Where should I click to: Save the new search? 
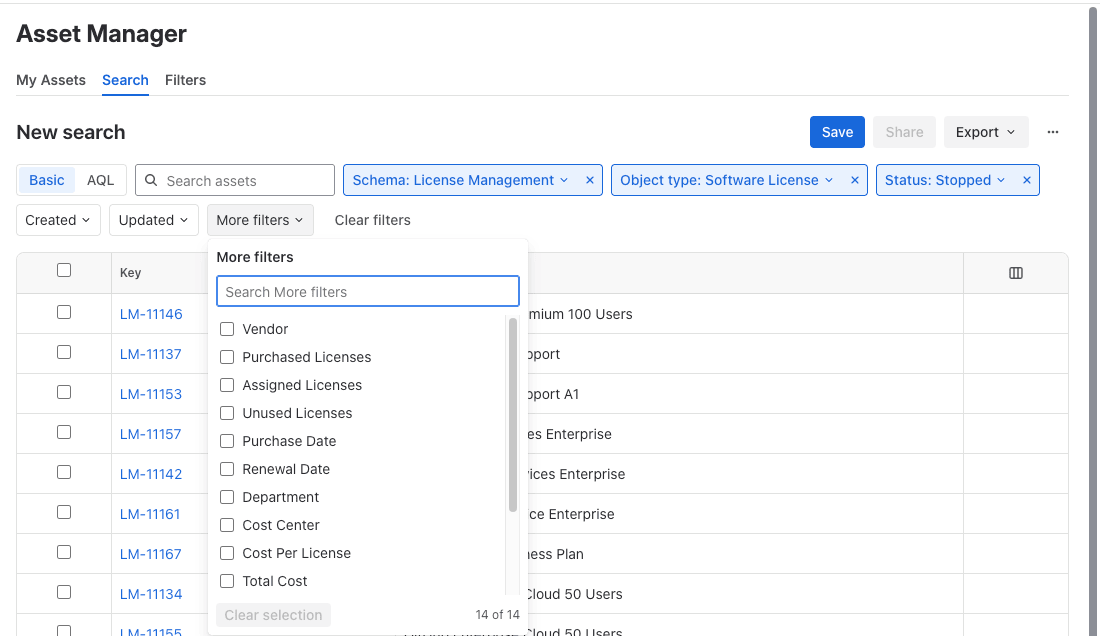tap(837, 132)
